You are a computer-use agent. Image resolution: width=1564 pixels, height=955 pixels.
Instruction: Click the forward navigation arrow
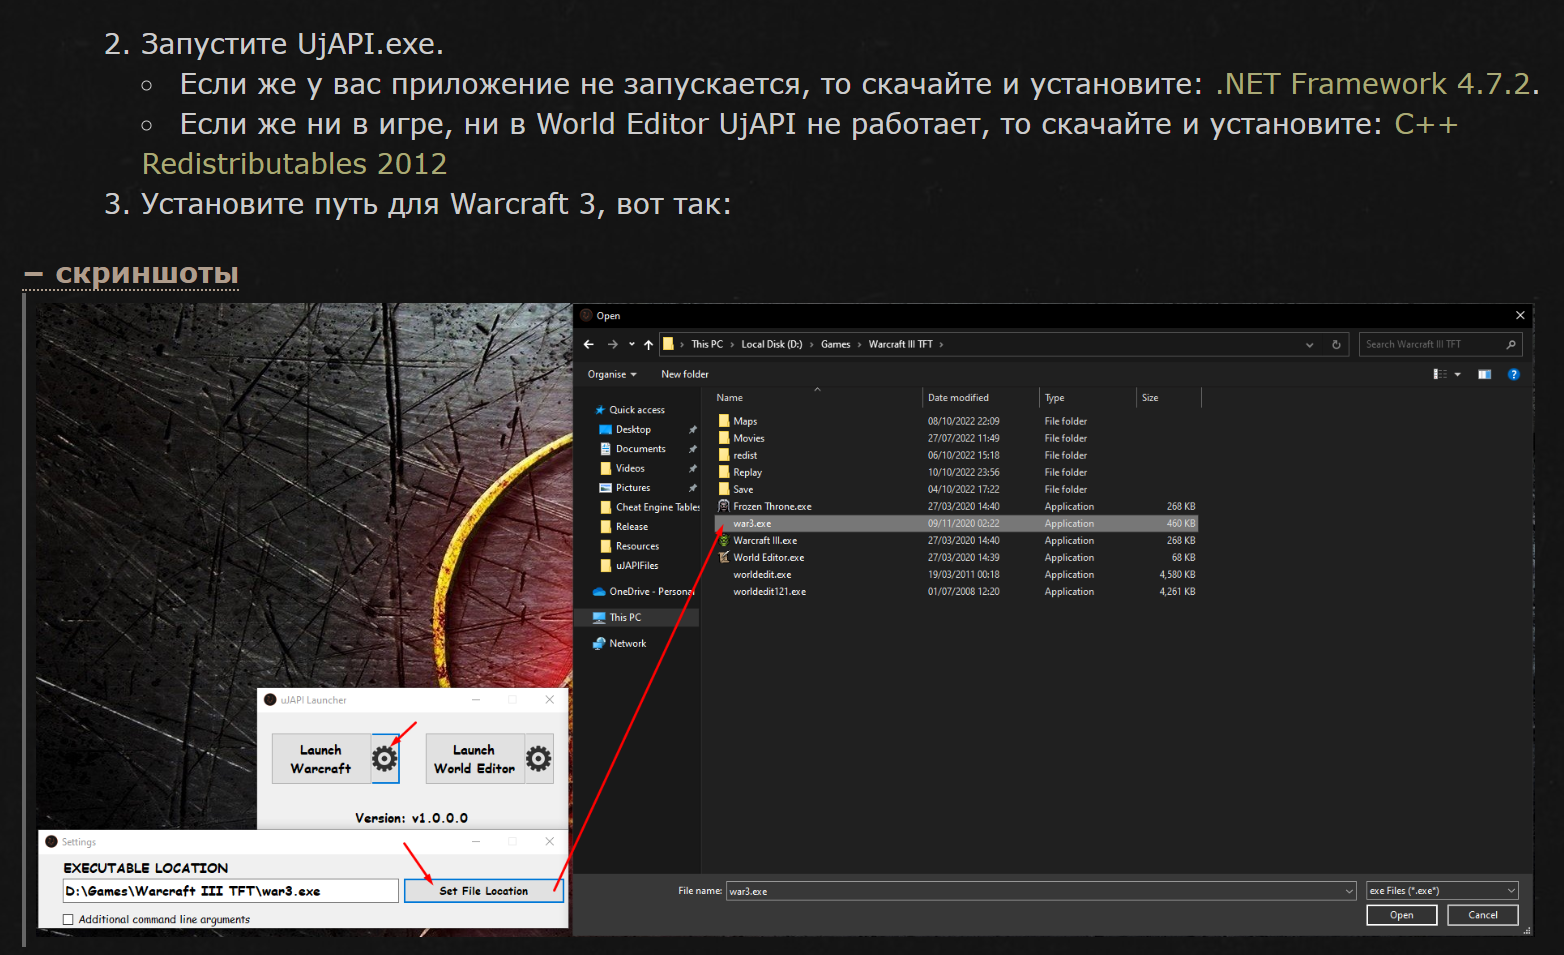point(613,344)
